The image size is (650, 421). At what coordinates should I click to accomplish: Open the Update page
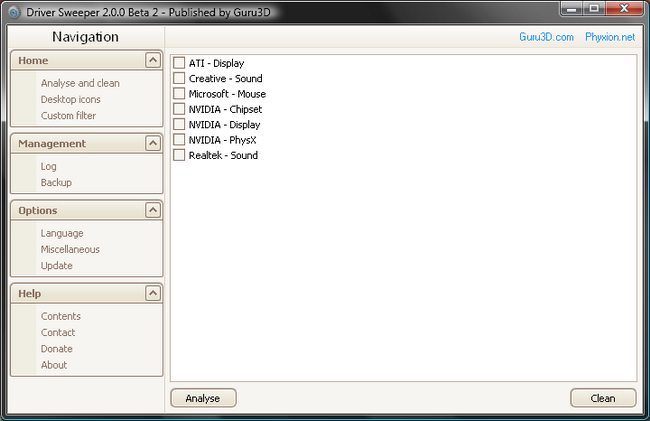click(56, 266)
